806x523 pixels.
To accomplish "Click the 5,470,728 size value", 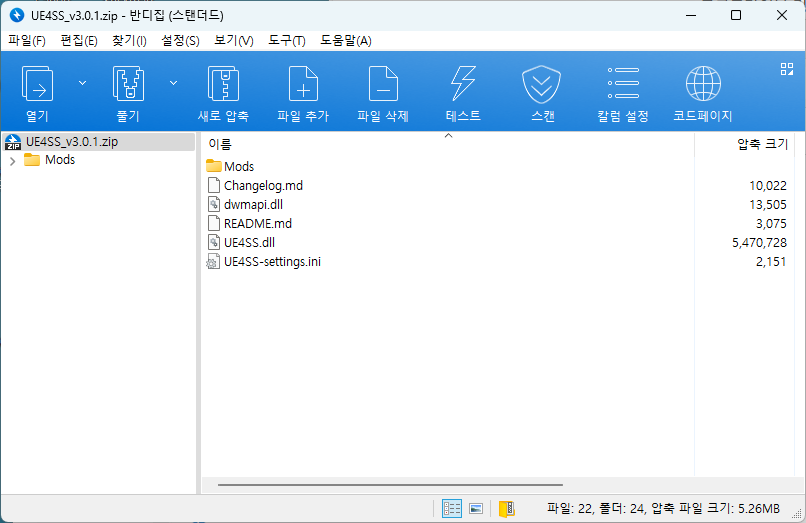I will (x=759, y=243).
